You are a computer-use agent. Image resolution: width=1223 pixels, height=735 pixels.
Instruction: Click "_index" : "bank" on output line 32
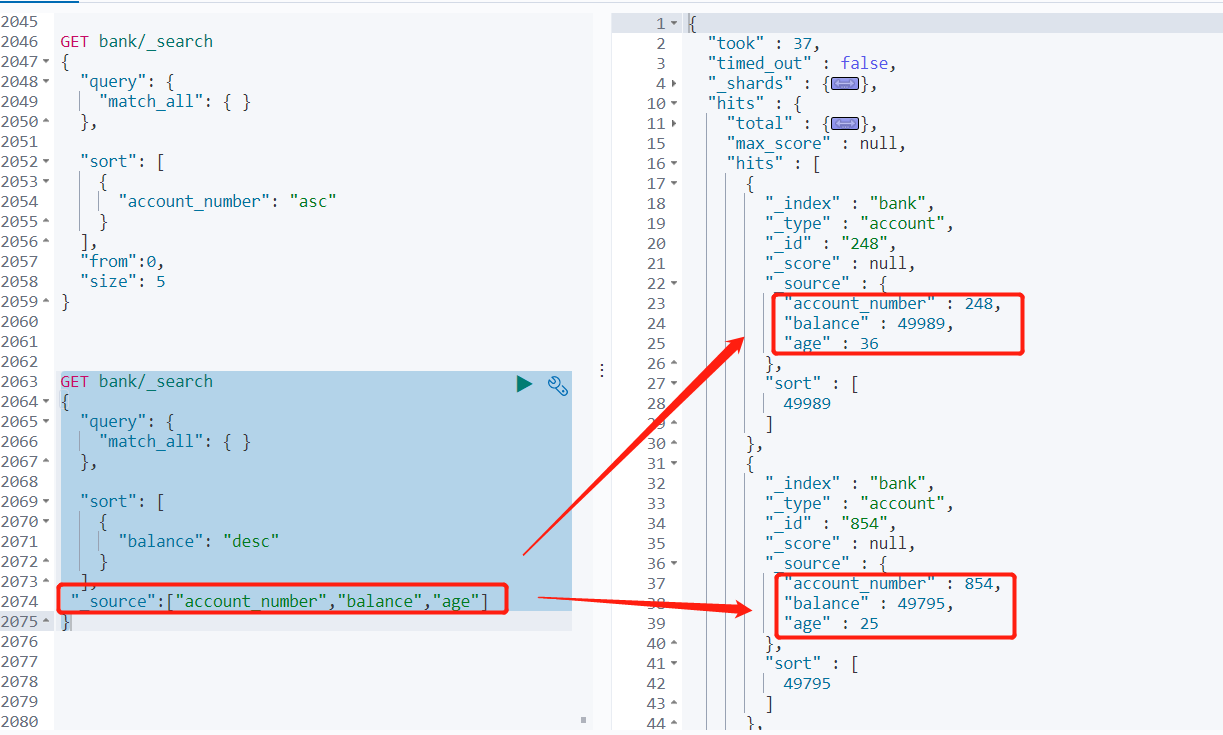[x=850, y=484]
